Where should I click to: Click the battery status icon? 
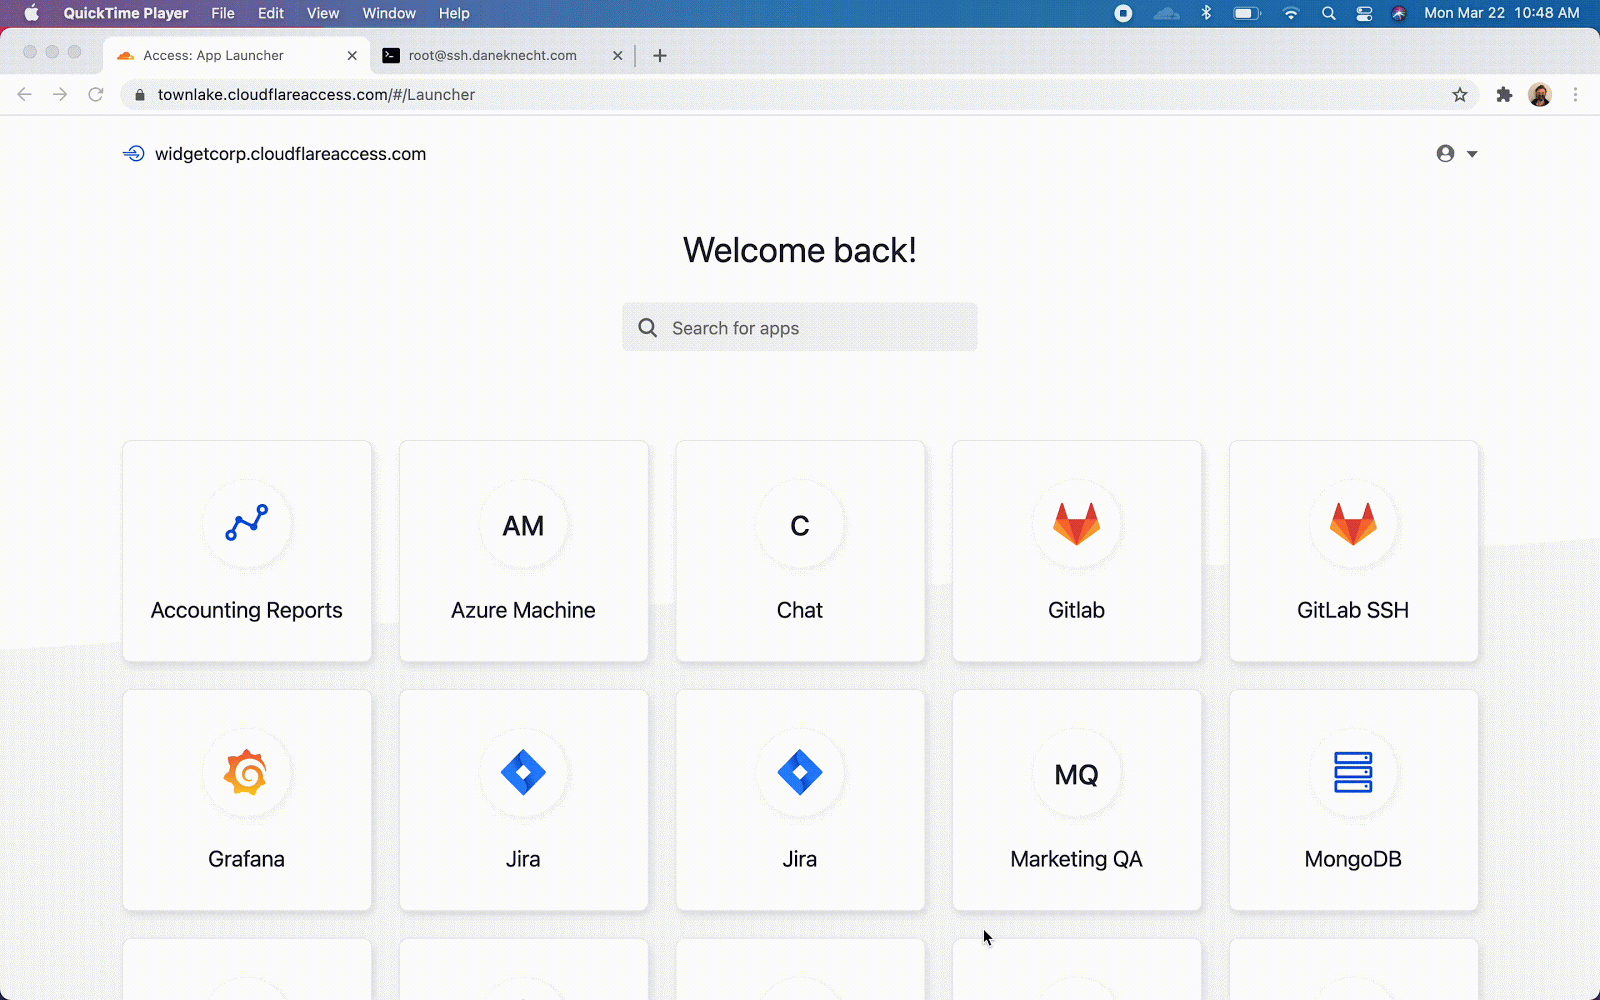(x=1247, y=13)
